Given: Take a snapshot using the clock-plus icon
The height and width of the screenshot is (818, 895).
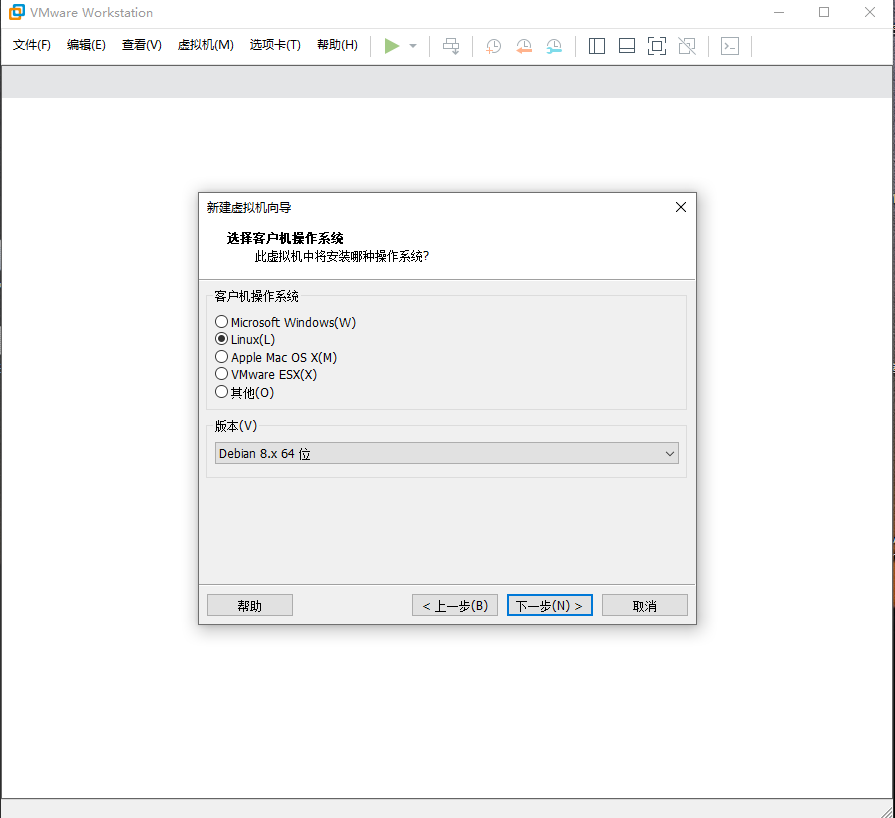Looking at the screenshot, I should click(x=493, y=46).
